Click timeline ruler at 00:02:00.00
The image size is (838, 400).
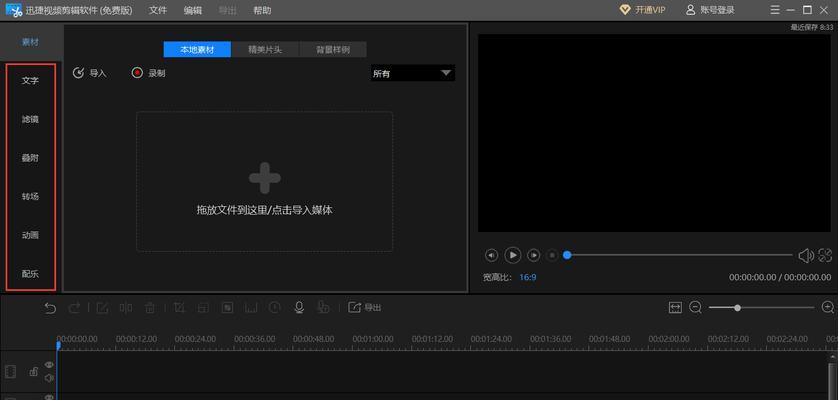coord(669,339)
